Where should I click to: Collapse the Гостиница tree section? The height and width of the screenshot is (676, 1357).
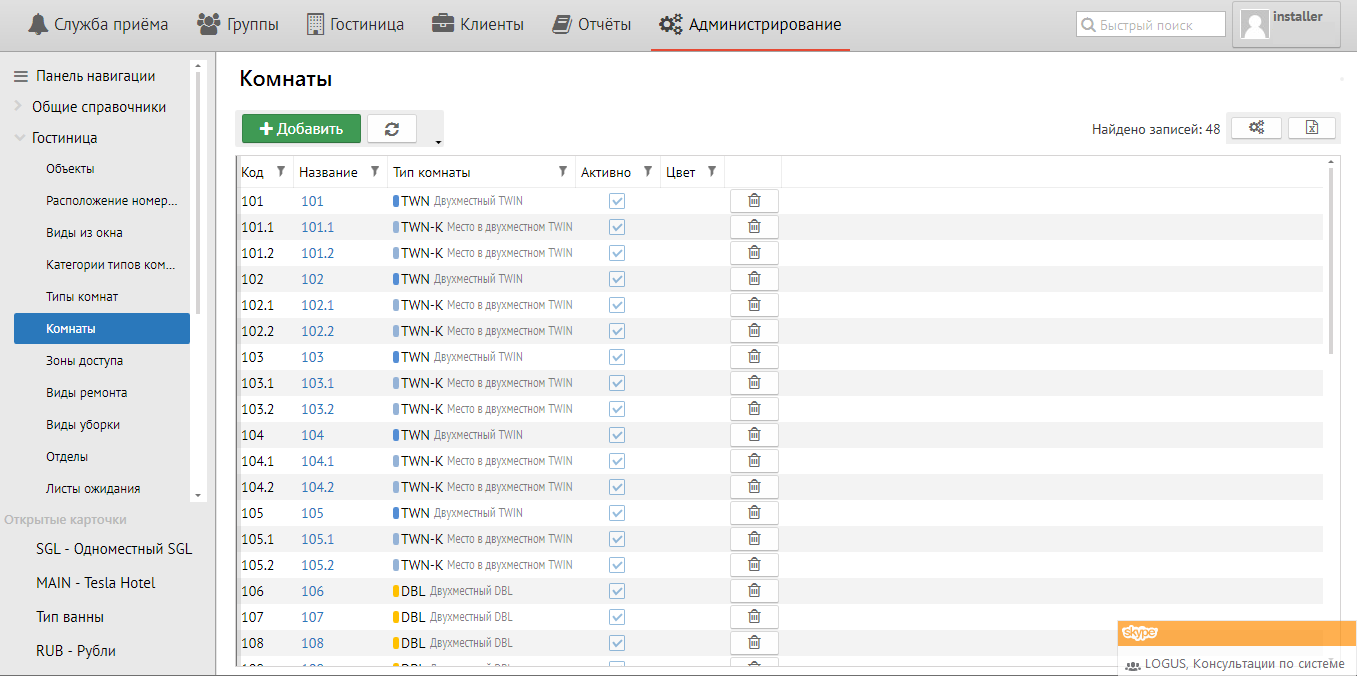pyautogui.click(x=19, y=138)
